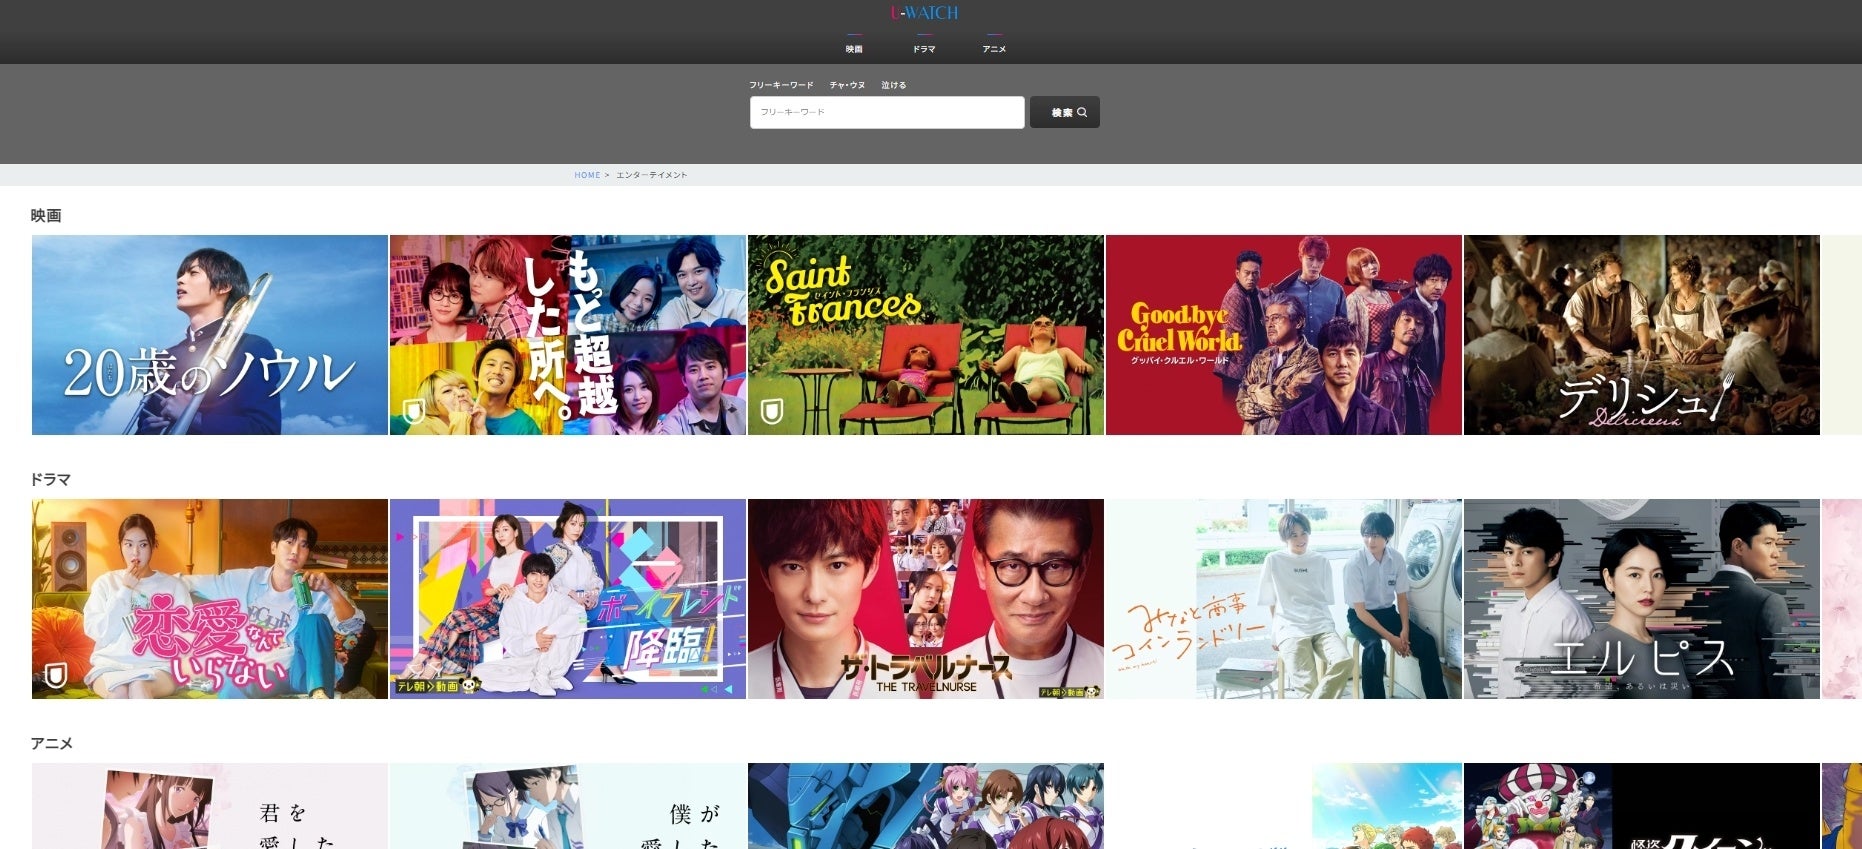Open the 恋愛なんていらない drama thumbnail
Screen dimensions: 1862x849
tap(210, 599)
